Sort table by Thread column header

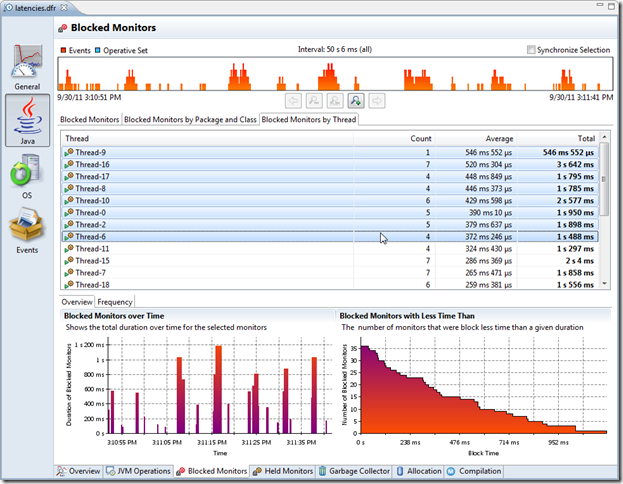click(x=207, y=139)
